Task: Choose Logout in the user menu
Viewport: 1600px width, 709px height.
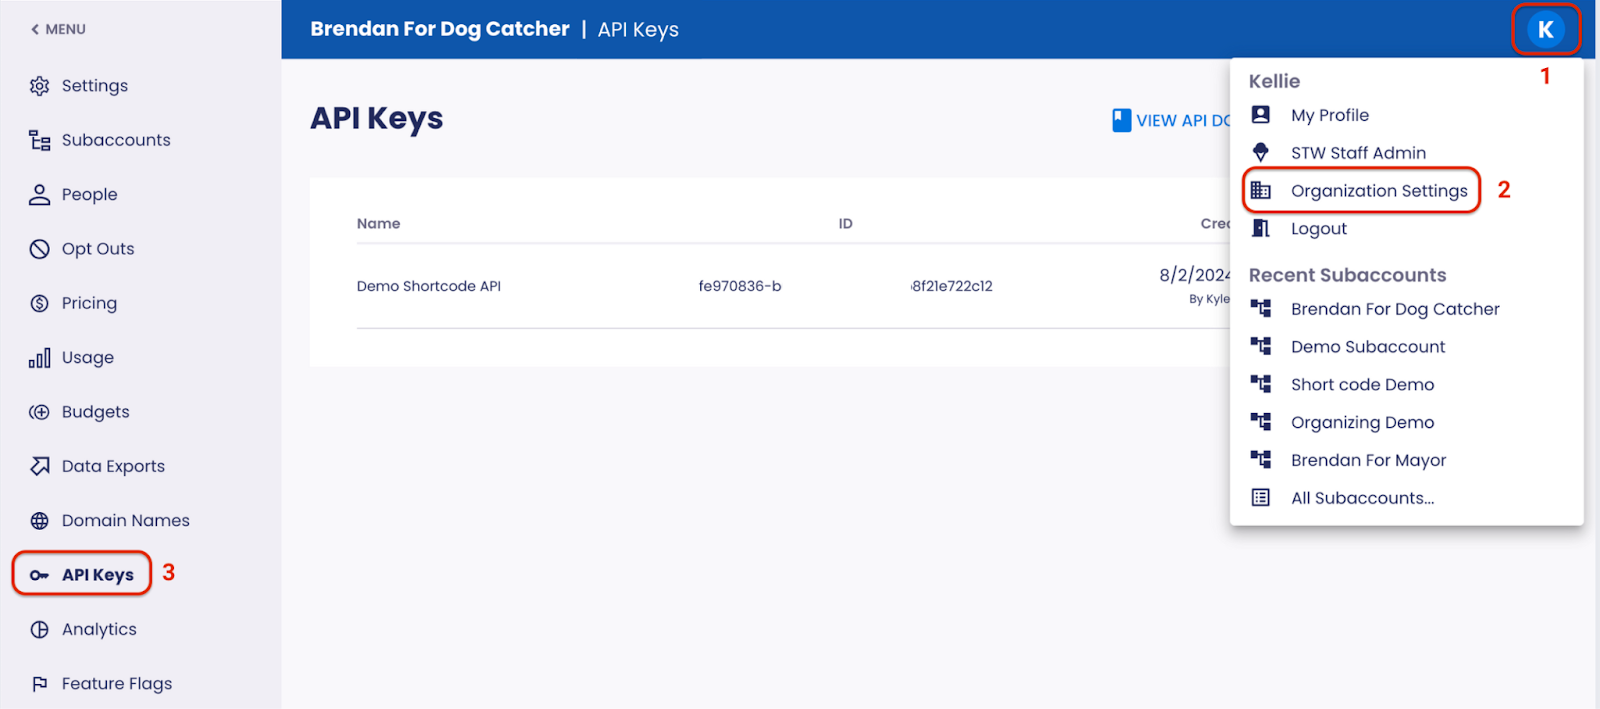Action: click(1319, 228)
